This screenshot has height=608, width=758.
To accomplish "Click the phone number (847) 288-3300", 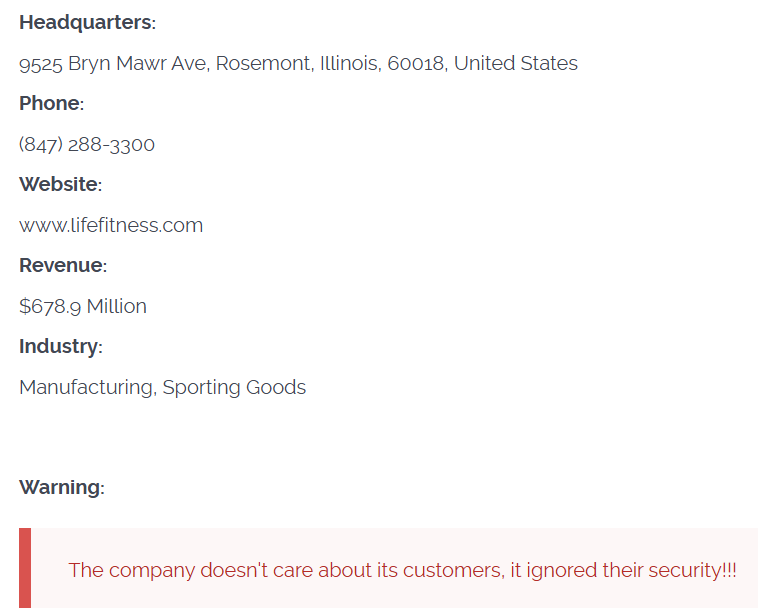I will 87,144.
